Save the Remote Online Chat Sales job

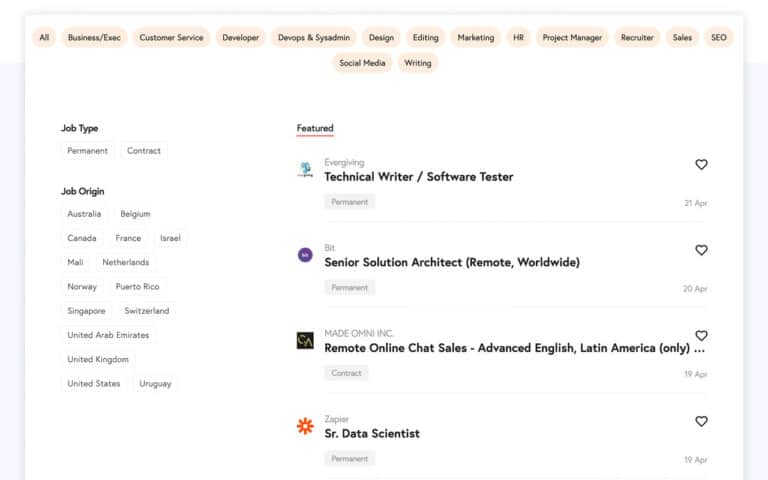tap(701, 336)
